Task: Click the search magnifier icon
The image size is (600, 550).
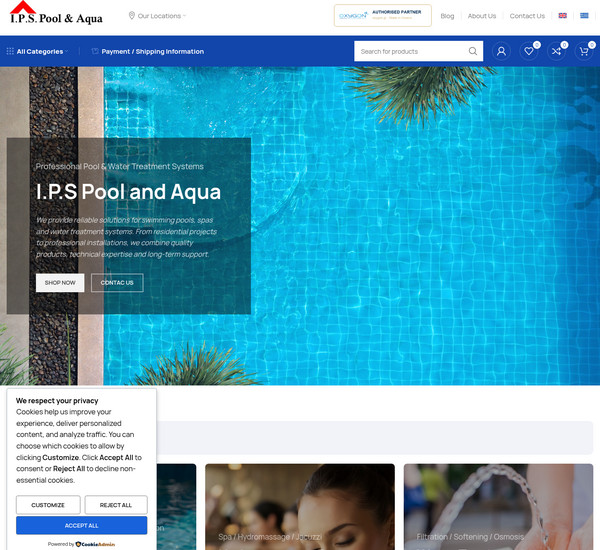Action: [x=473, y=51]
